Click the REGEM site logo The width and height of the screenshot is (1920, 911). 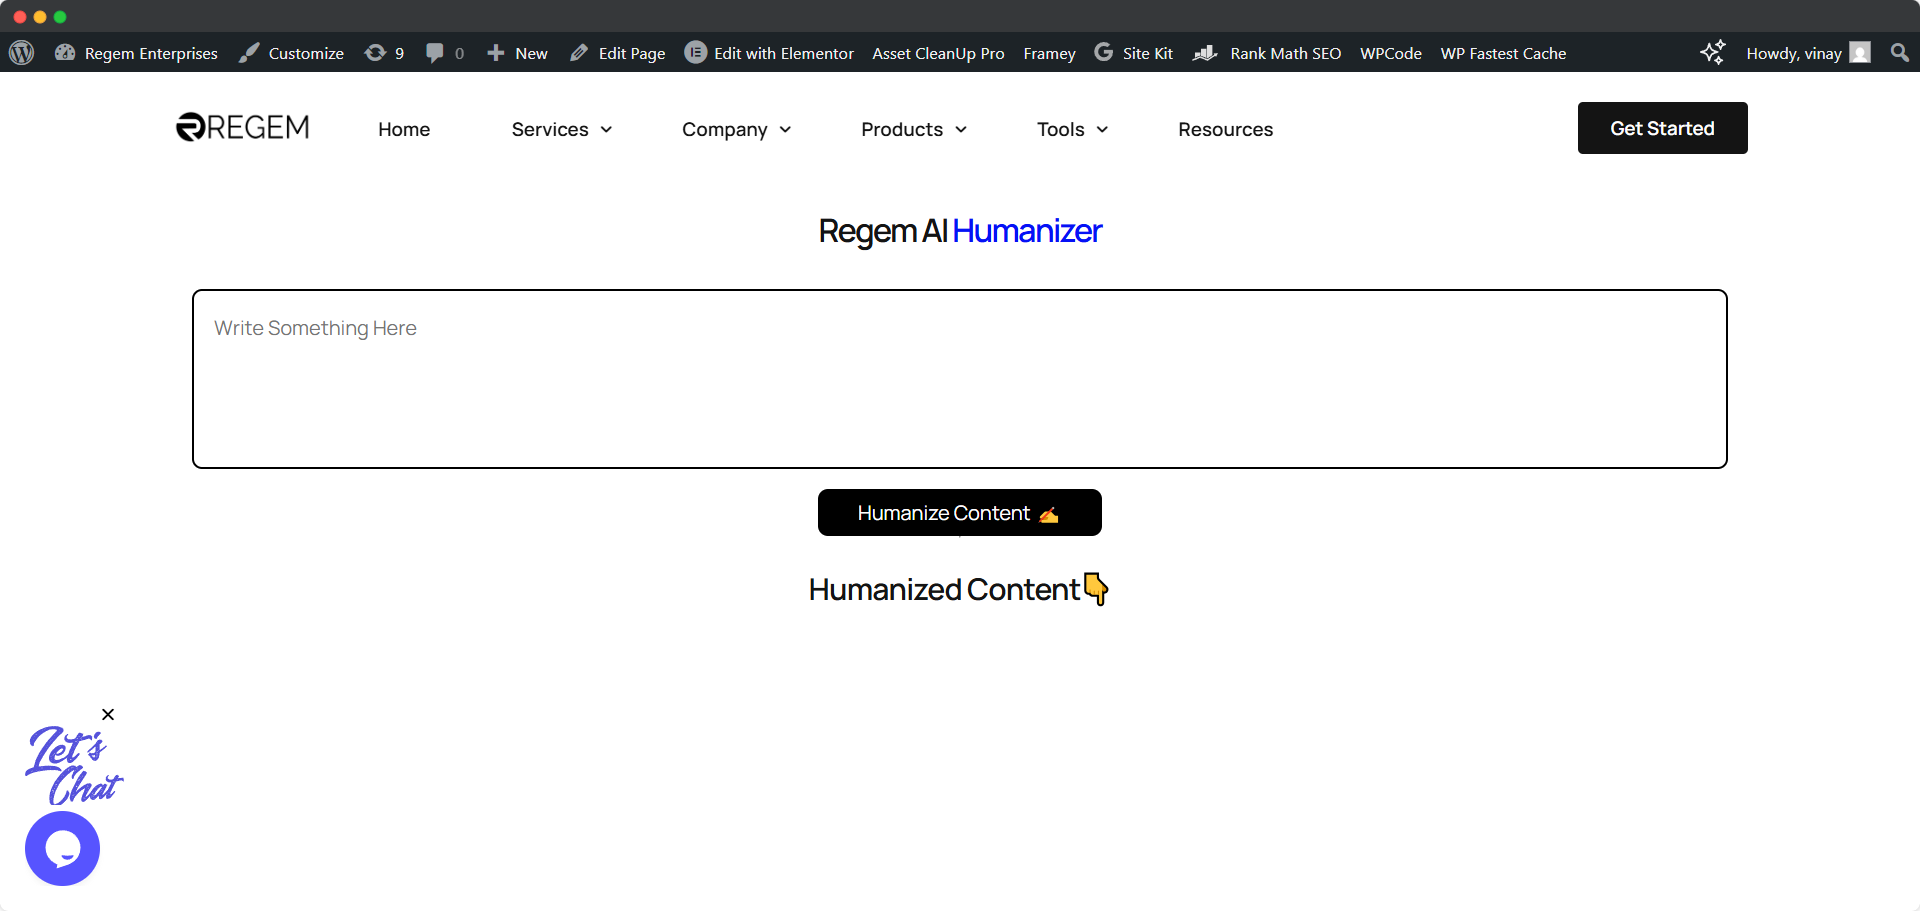tap(243, 128)
